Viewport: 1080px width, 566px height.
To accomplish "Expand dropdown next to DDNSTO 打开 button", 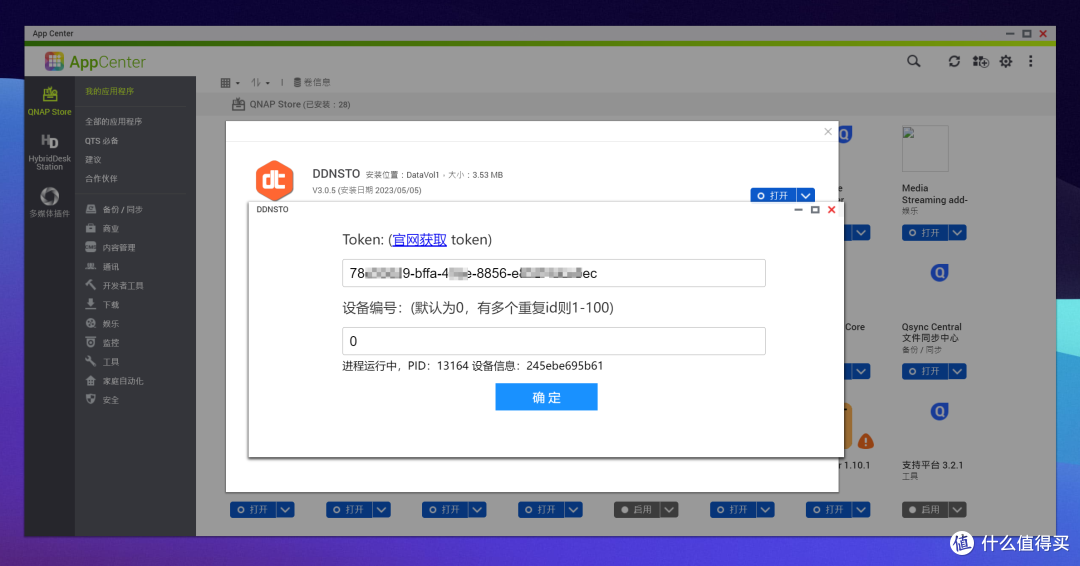I will click(805, 196).
